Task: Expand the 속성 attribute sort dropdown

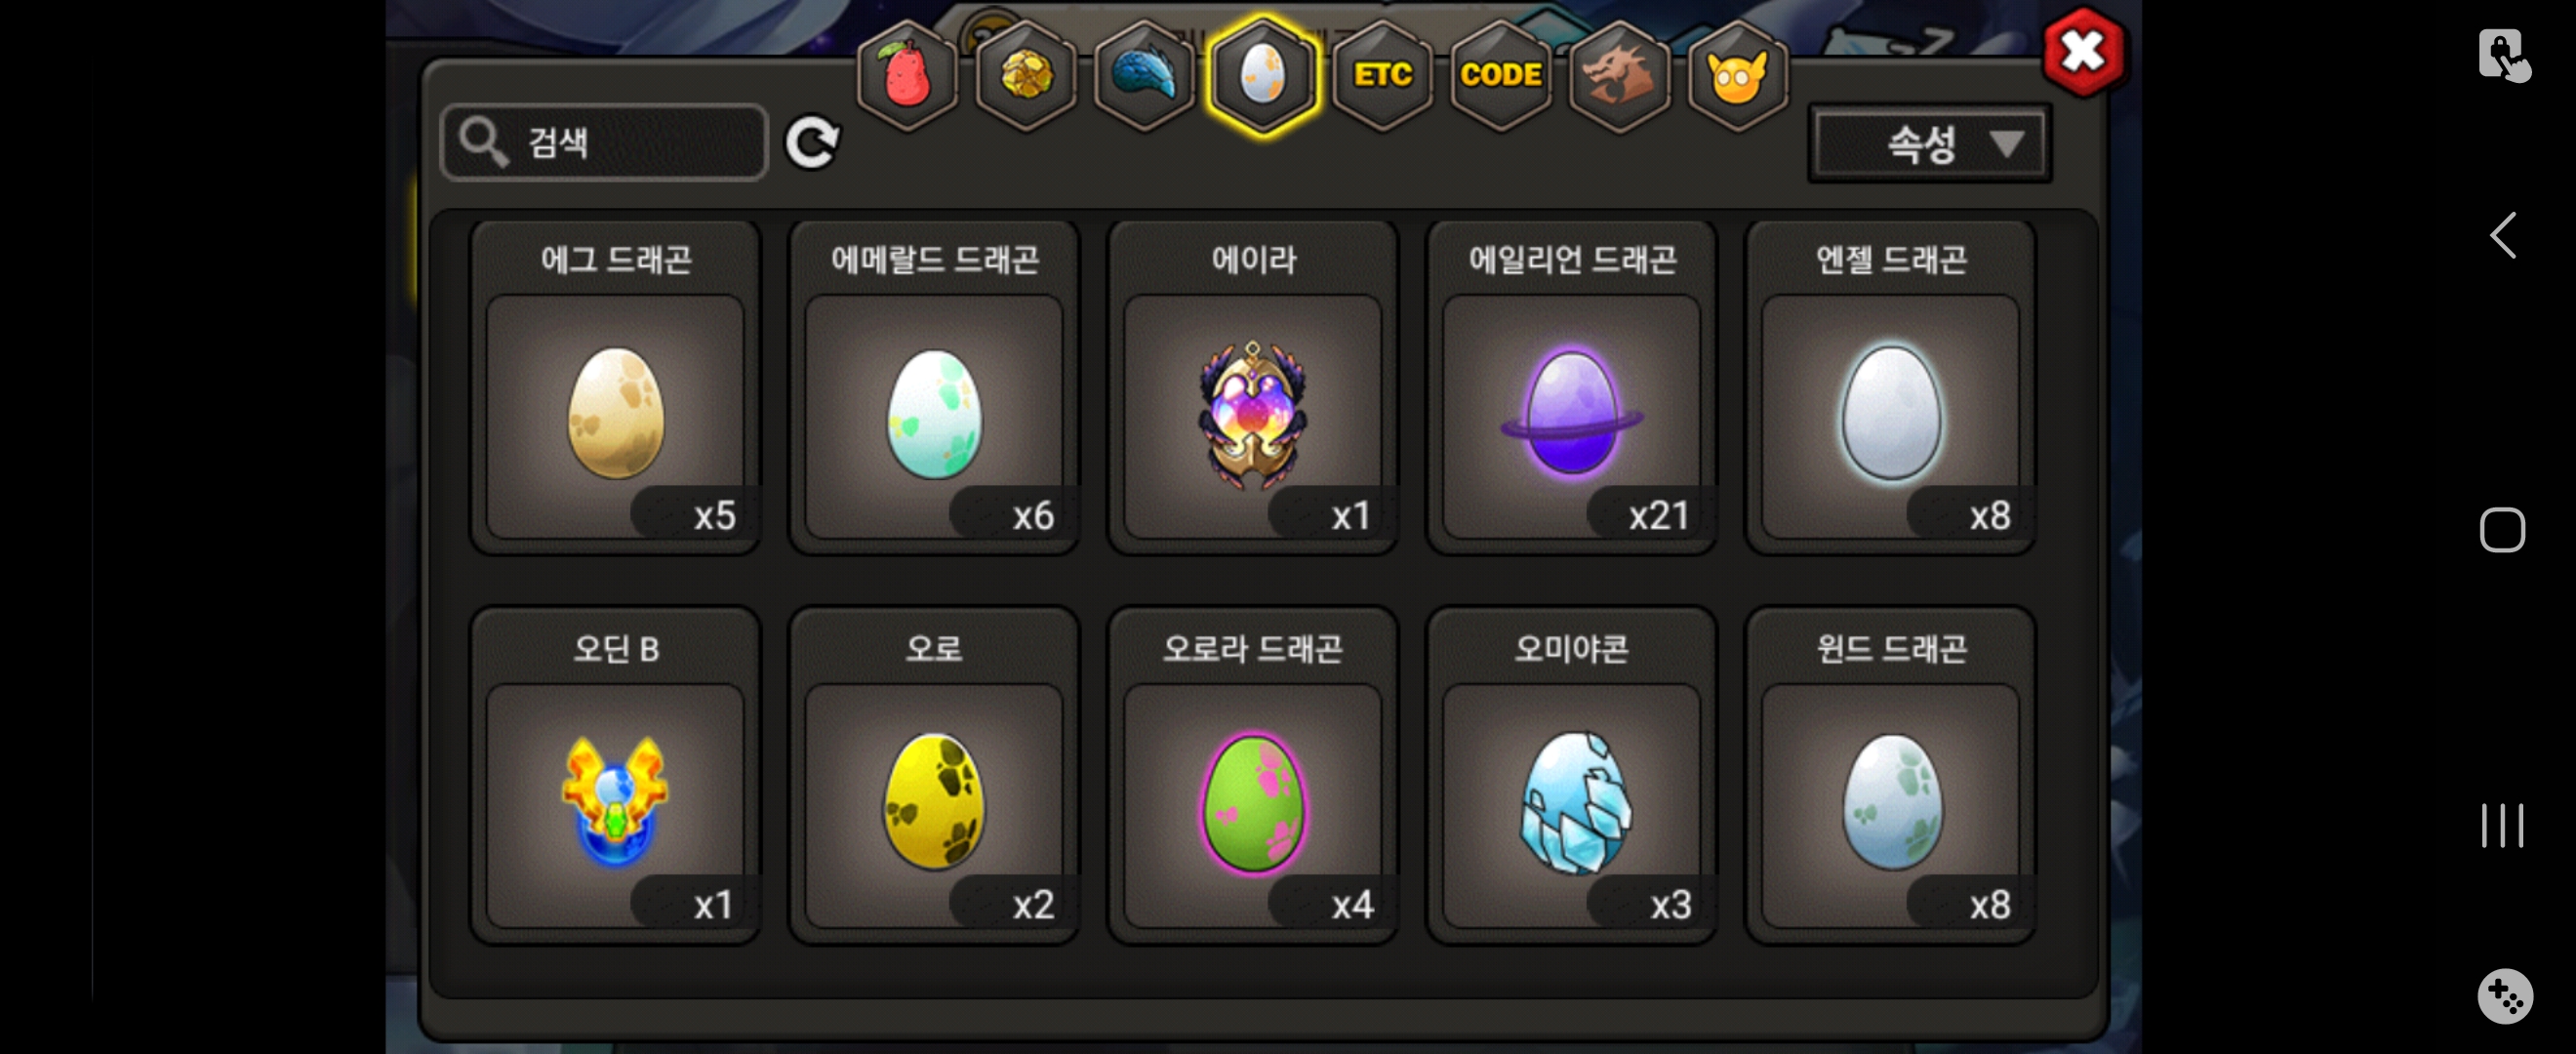Action: coord(1929,143)
